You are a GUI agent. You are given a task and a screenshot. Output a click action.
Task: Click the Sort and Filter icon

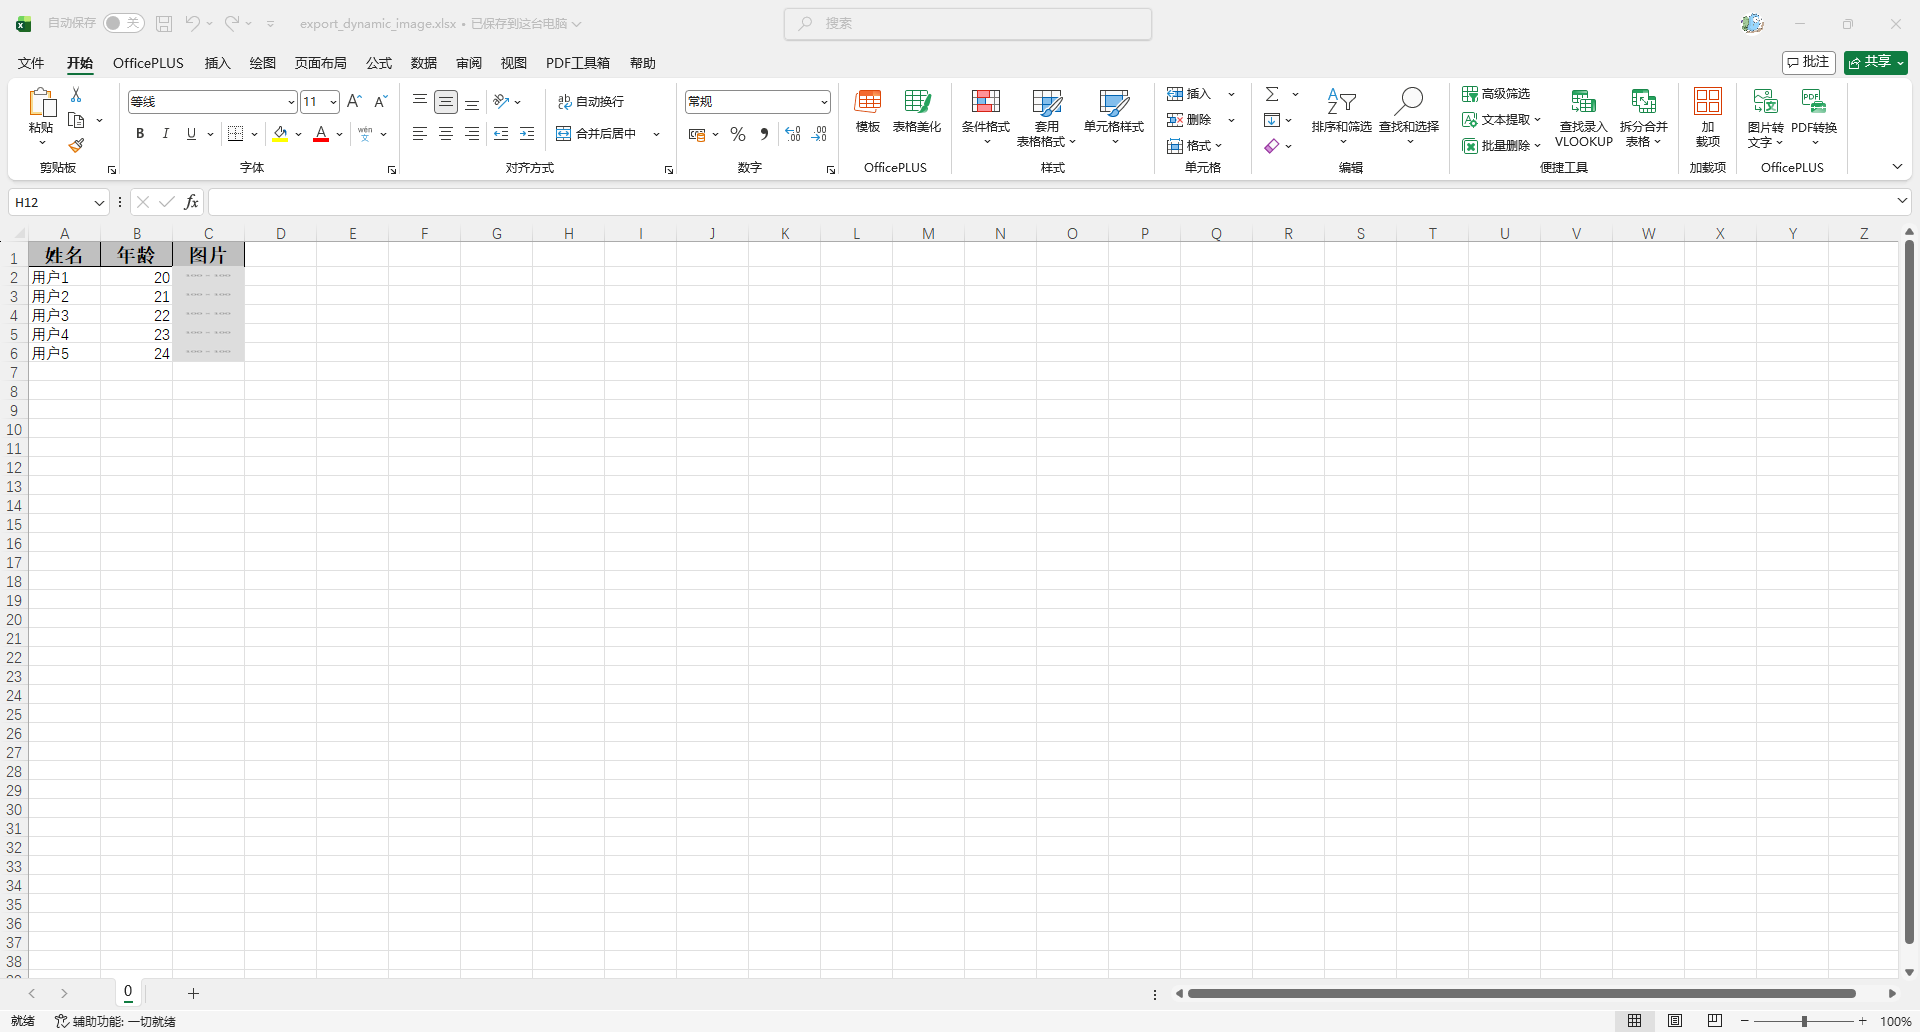(x=1341, y=102)
